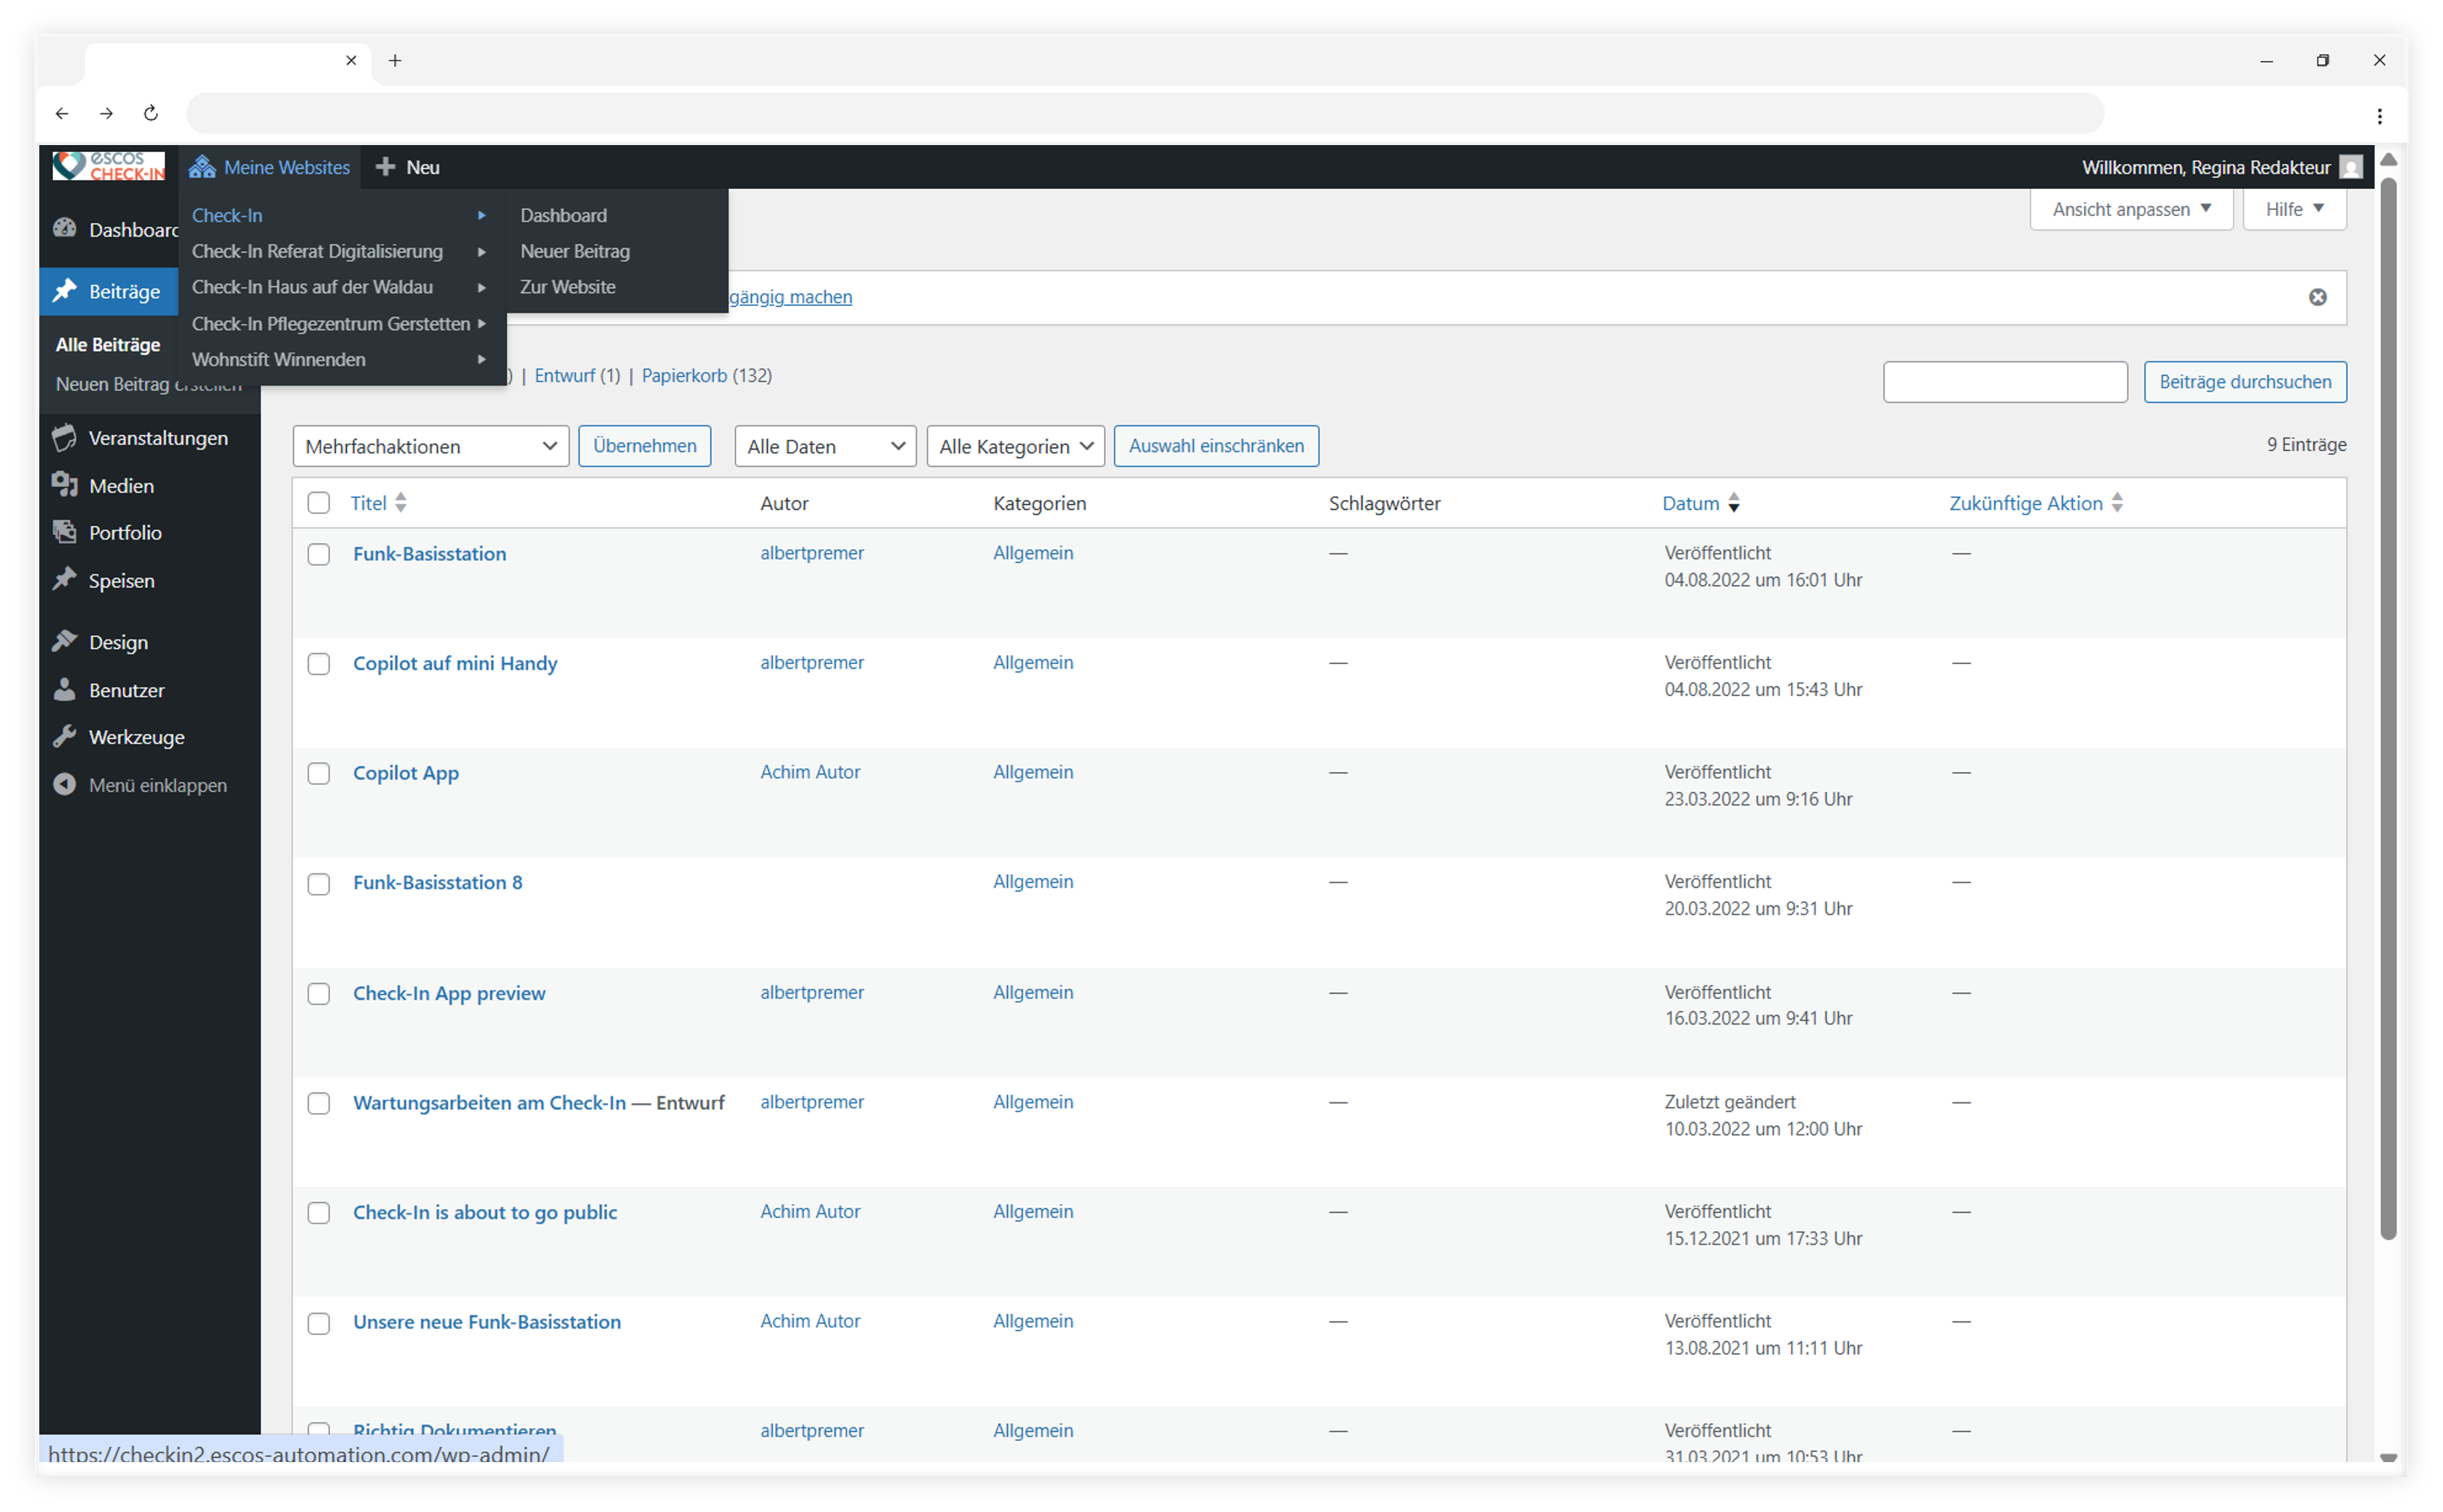
Task: Open the Alle Kategorien dropdown
Action: coord(1015,446)
